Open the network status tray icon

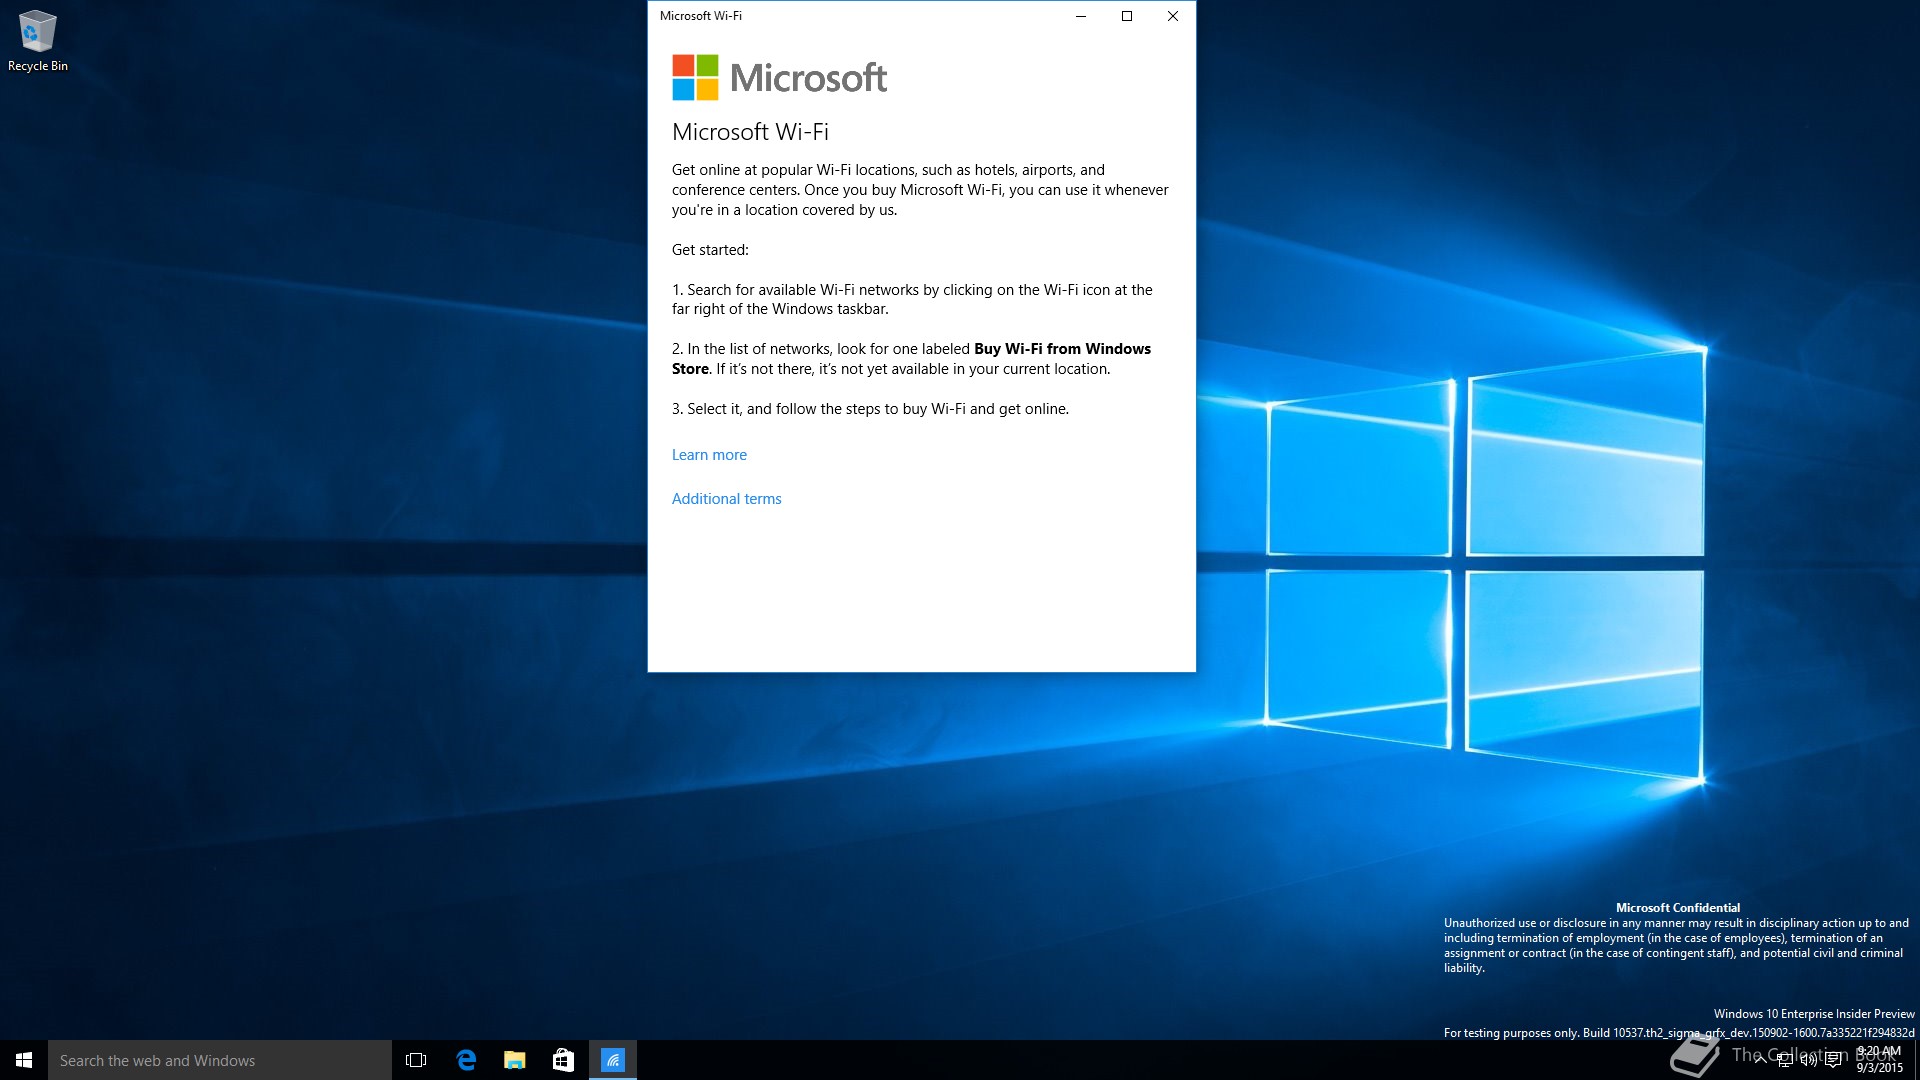[x=1784, y=1060]
